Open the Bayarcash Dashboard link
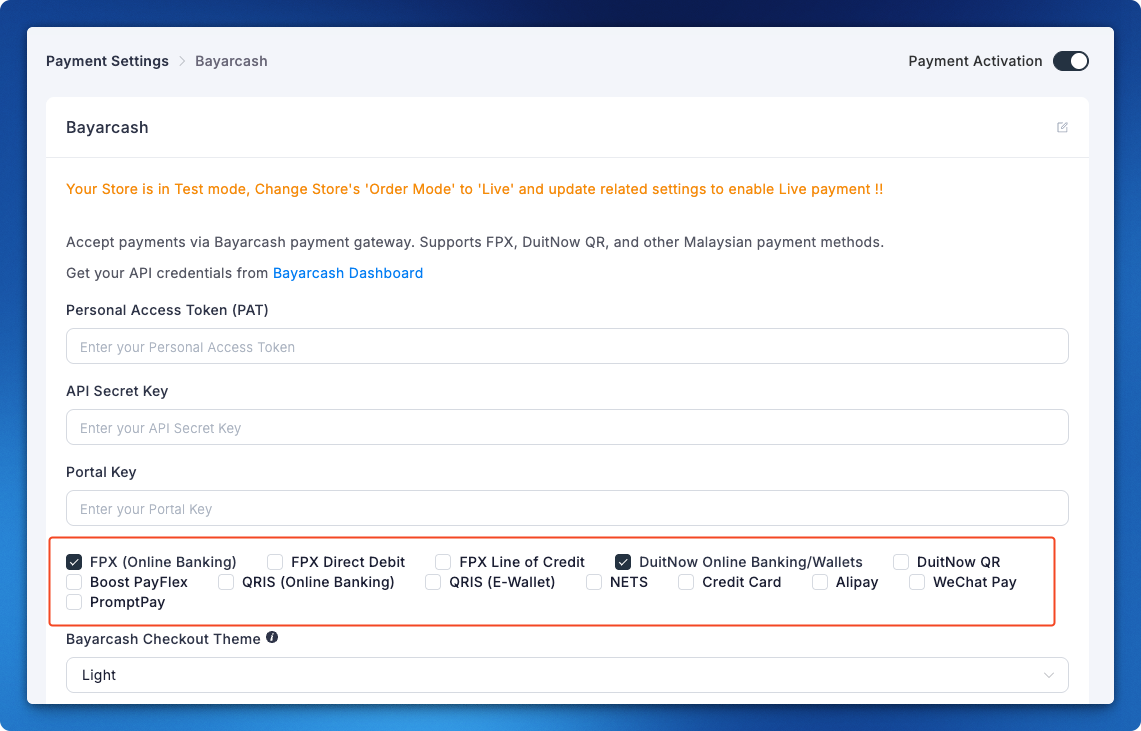 [348, 273]
